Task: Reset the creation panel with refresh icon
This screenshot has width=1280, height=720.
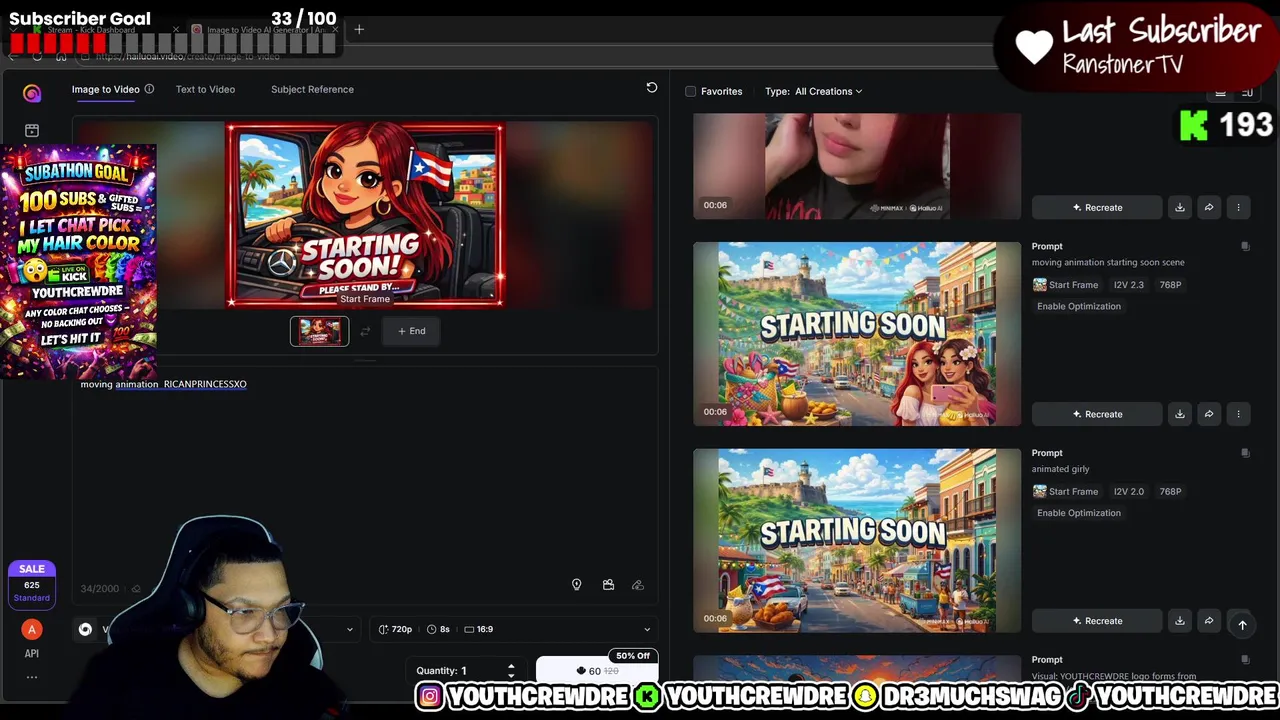Action: coord(651,88)
